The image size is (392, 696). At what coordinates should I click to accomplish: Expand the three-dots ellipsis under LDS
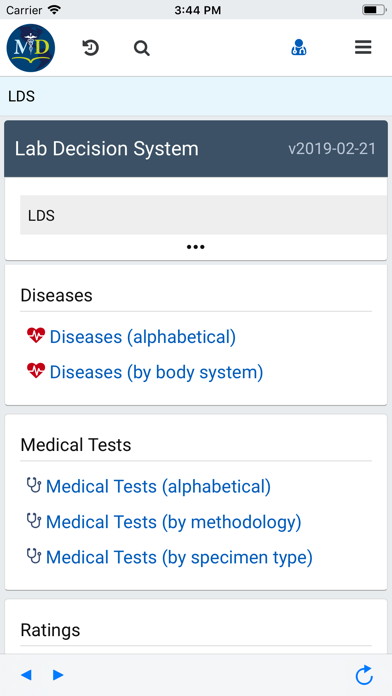196,247
